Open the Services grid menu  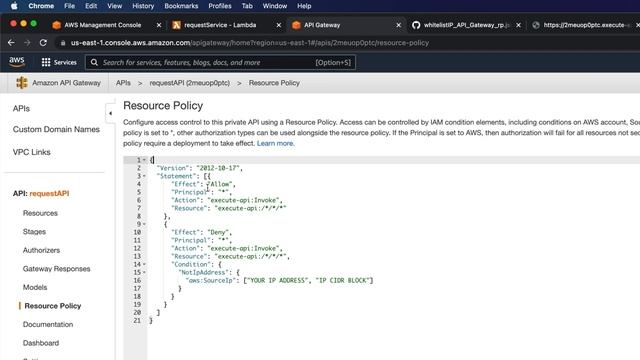click(59, 62)
